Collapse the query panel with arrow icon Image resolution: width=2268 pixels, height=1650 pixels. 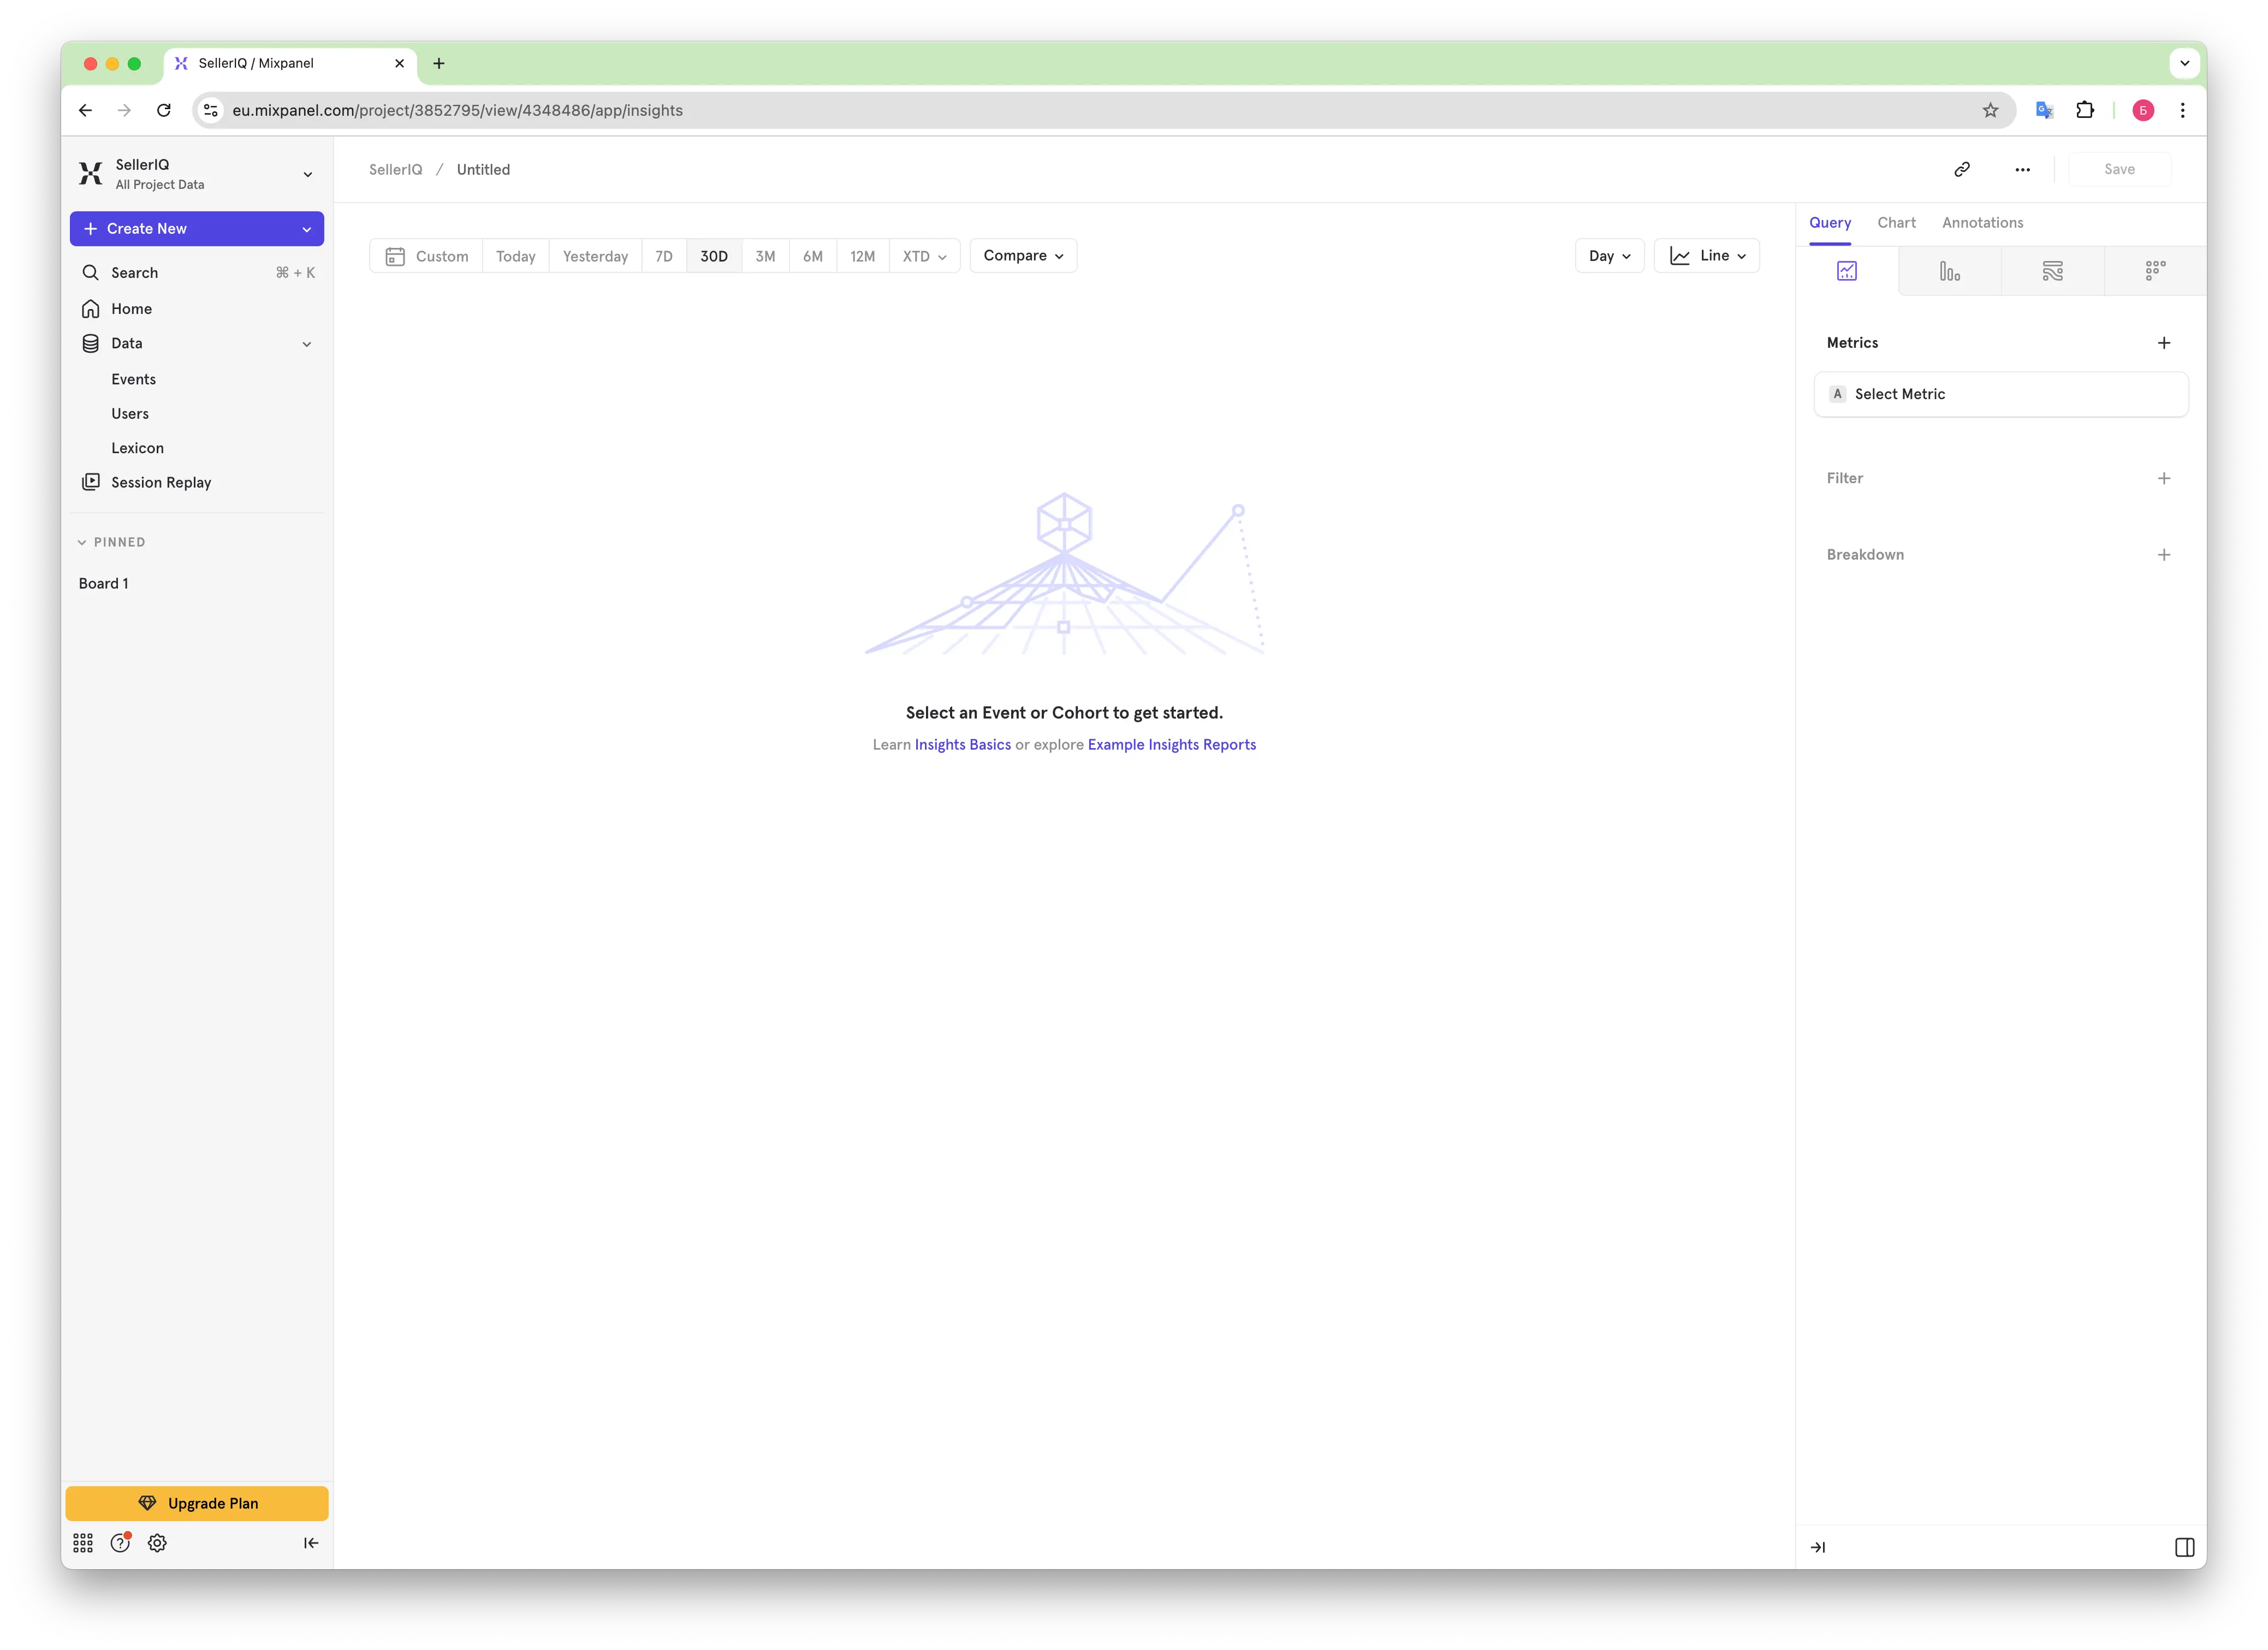click(1818, 1547)
